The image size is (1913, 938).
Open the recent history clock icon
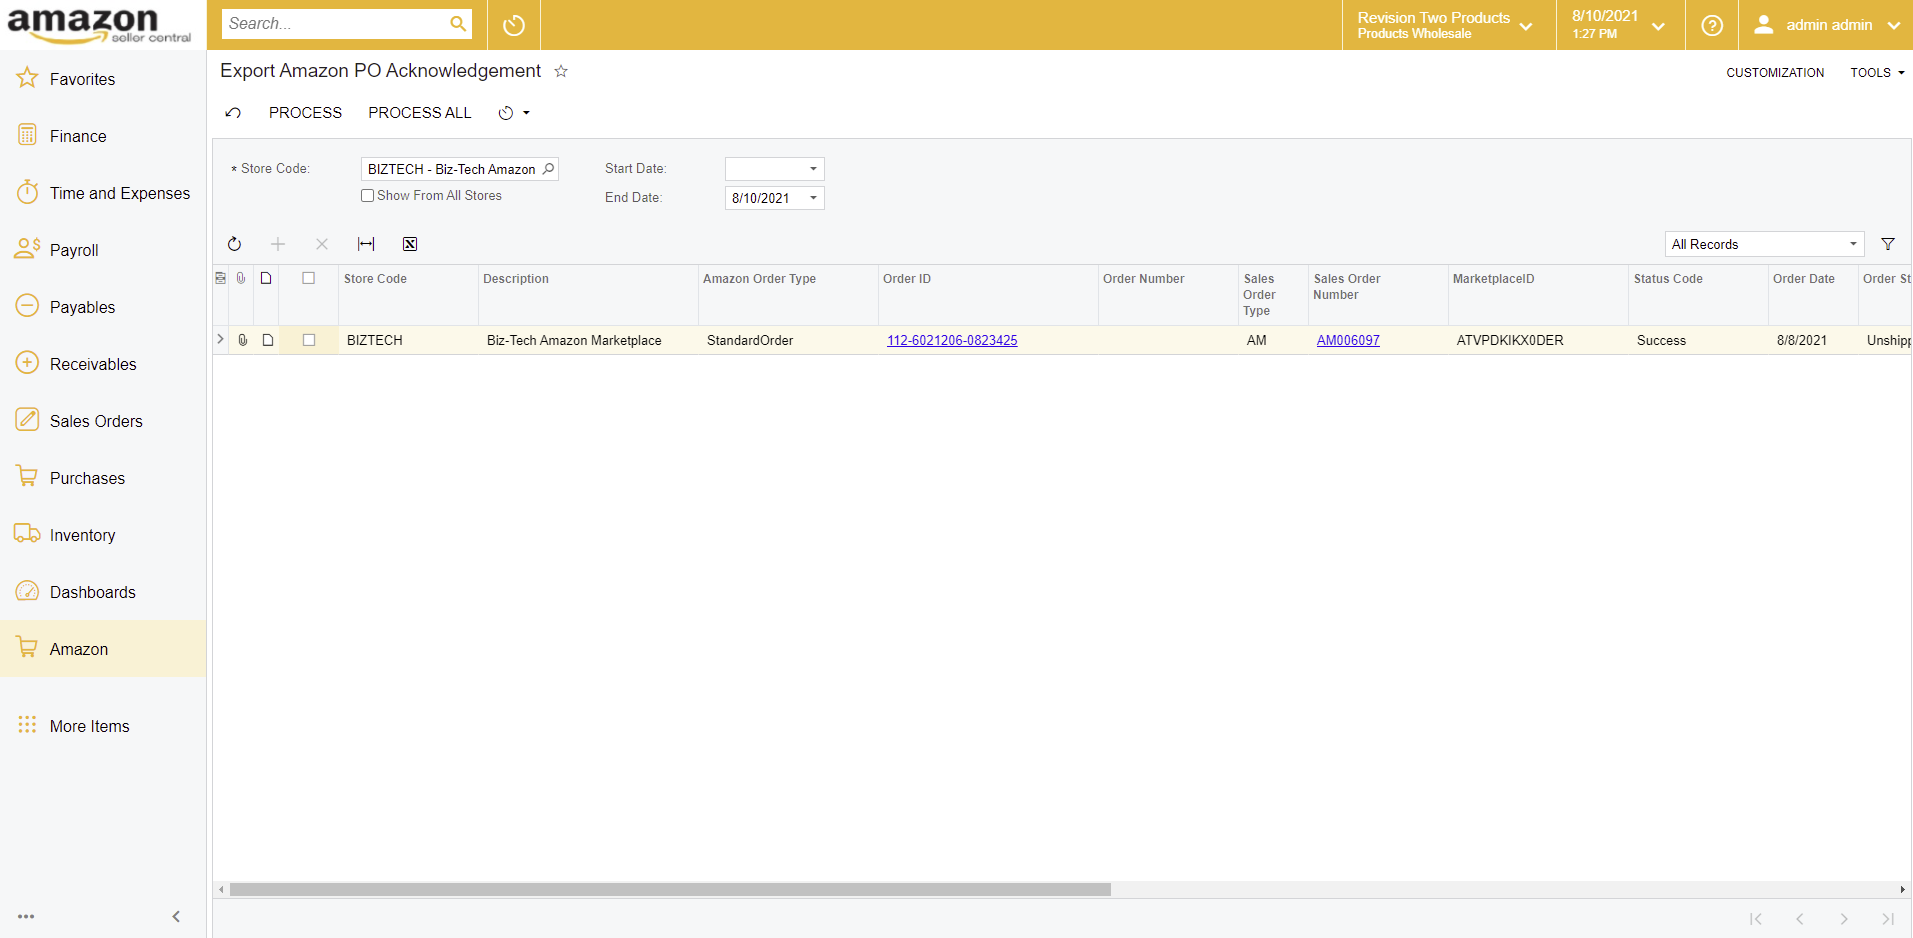514,25
